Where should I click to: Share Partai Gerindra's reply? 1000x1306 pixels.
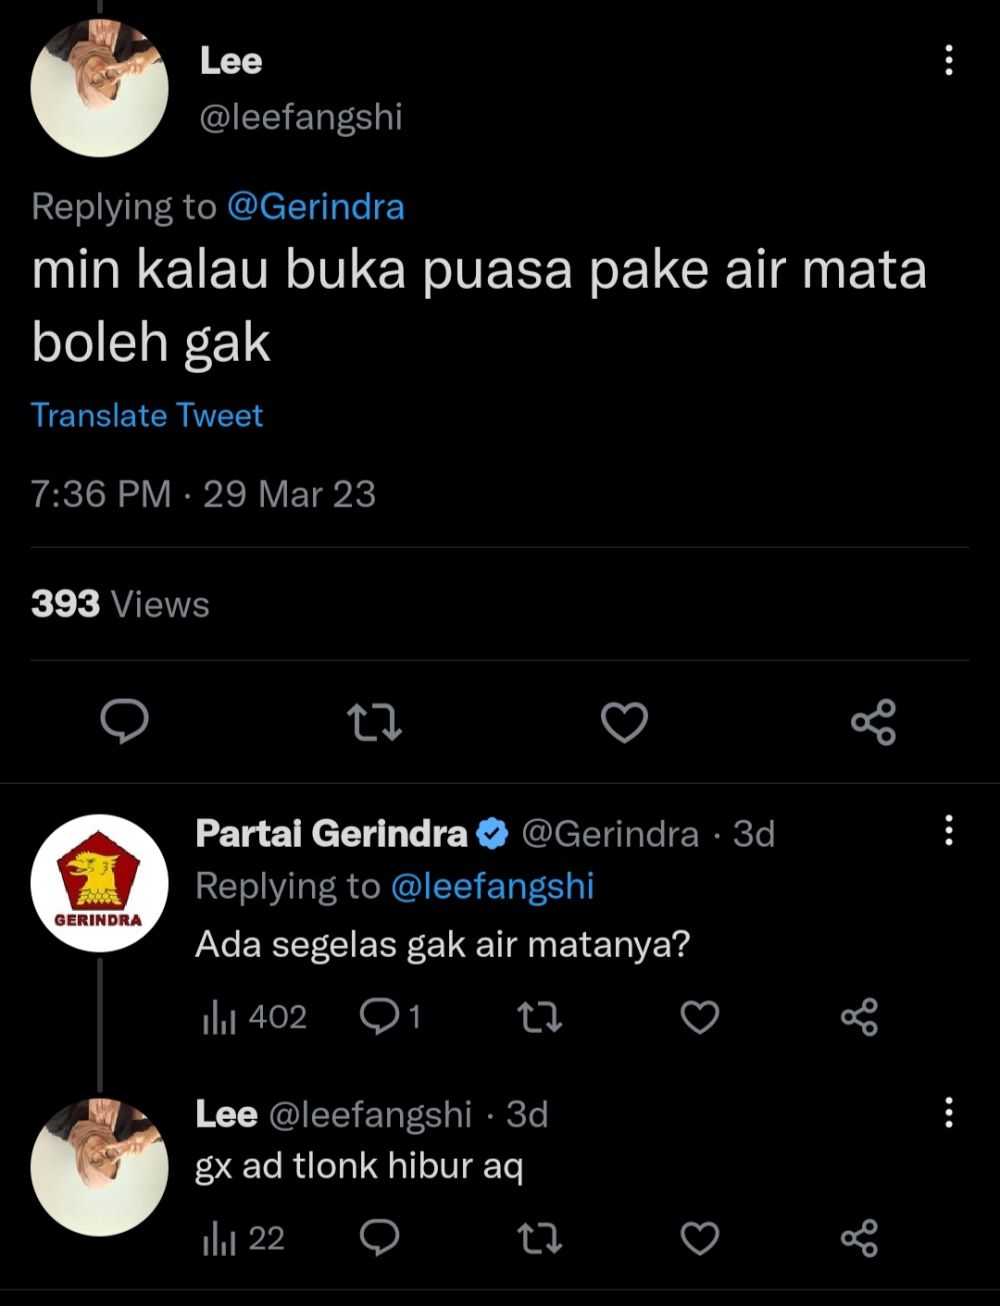click(859, 1017)
